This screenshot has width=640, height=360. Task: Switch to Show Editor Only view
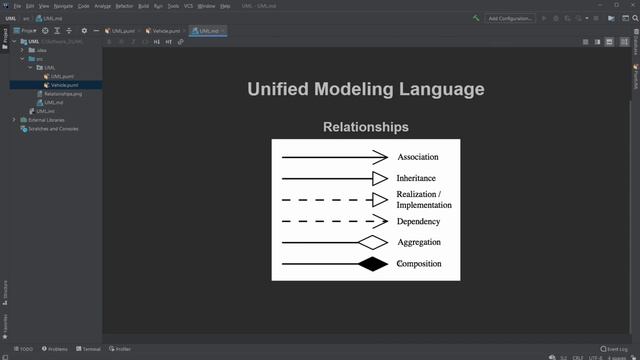tap(585, 42)
